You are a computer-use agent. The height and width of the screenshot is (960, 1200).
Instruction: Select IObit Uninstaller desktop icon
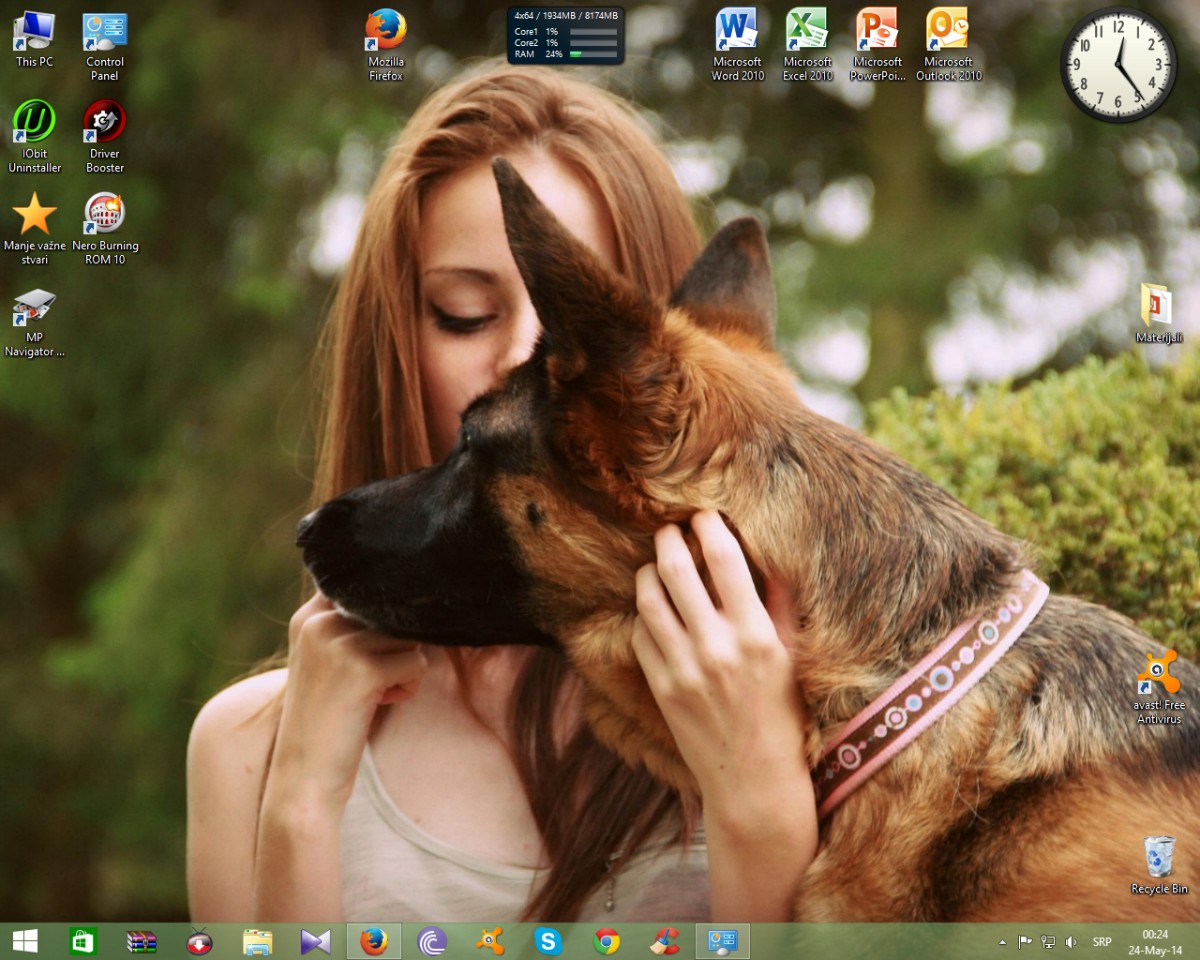click(34, 122)
